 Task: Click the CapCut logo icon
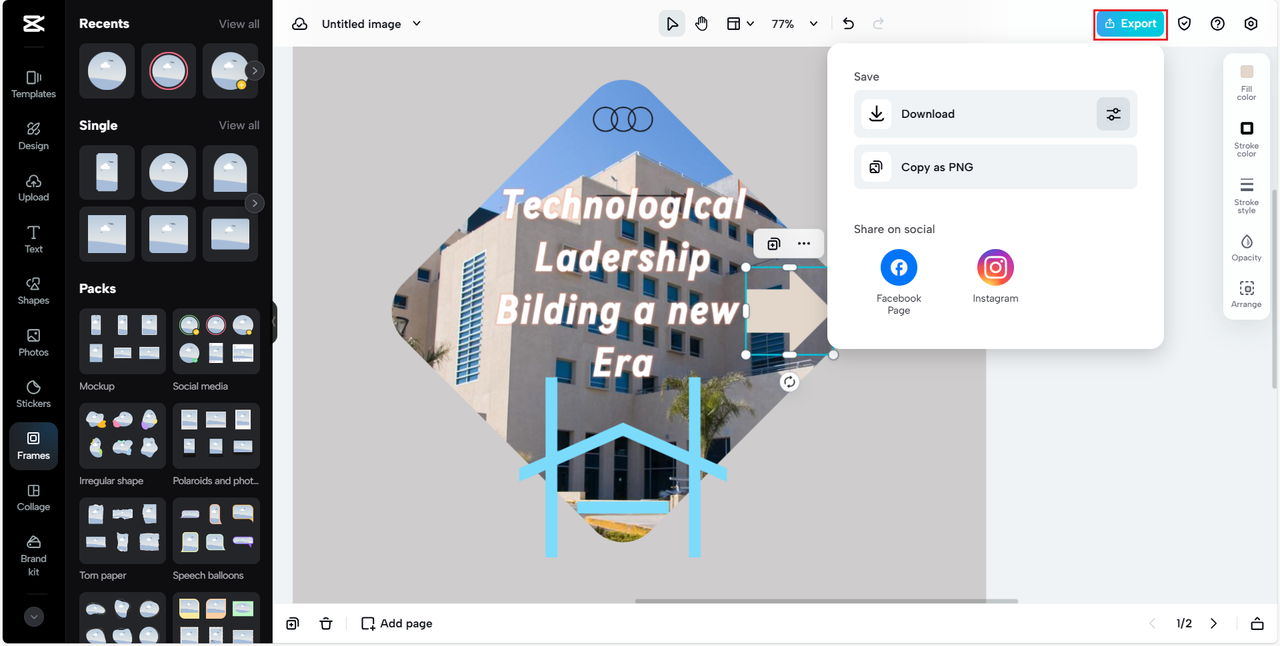[33, 25]
